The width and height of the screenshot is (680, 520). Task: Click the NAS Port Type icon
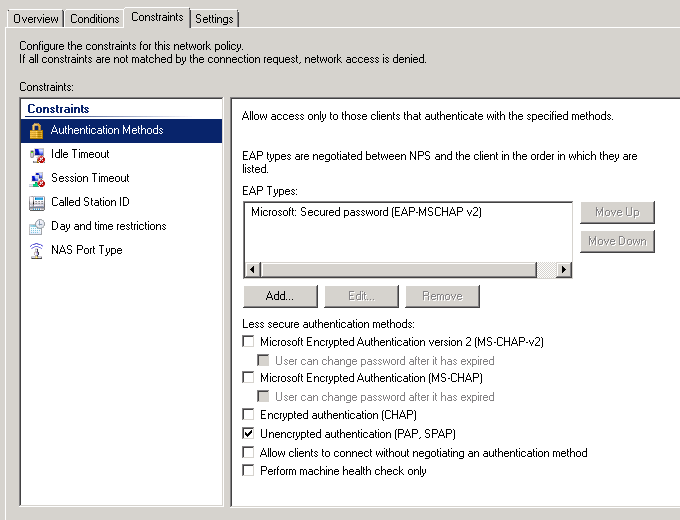tap(37, 251)
